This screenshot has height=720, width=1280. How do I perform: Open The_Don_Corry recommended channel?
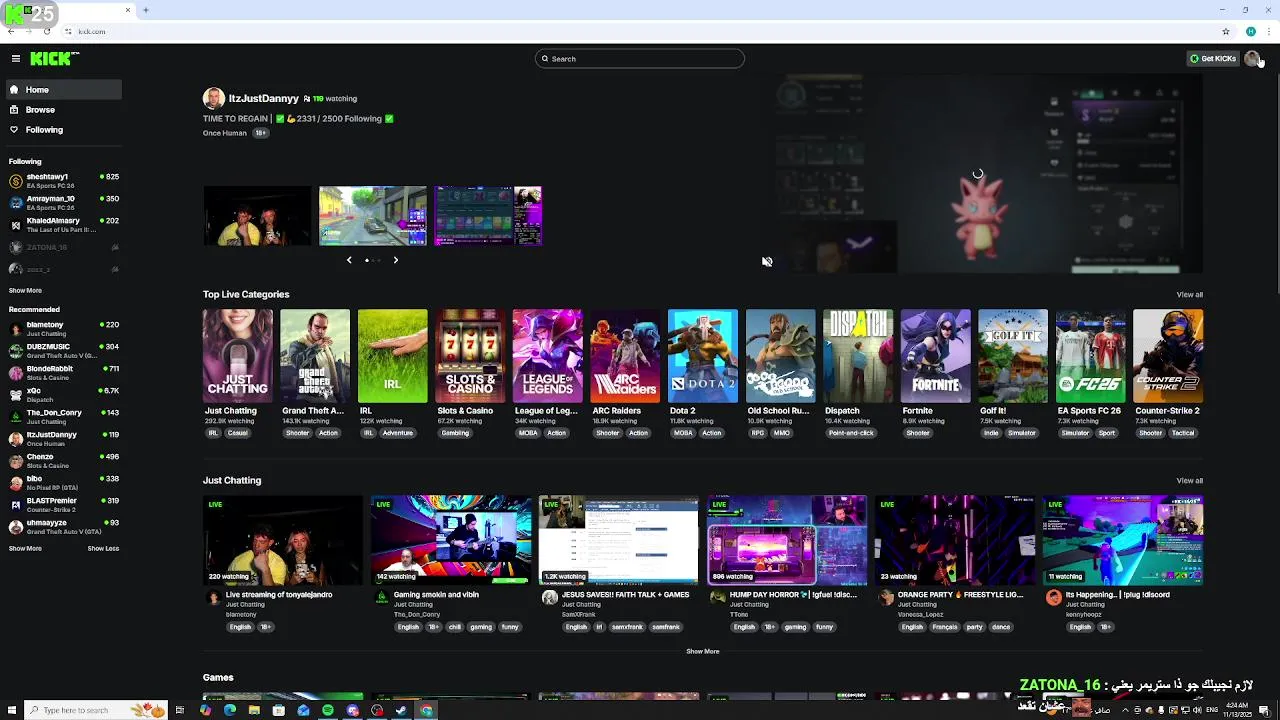point(62,417)
